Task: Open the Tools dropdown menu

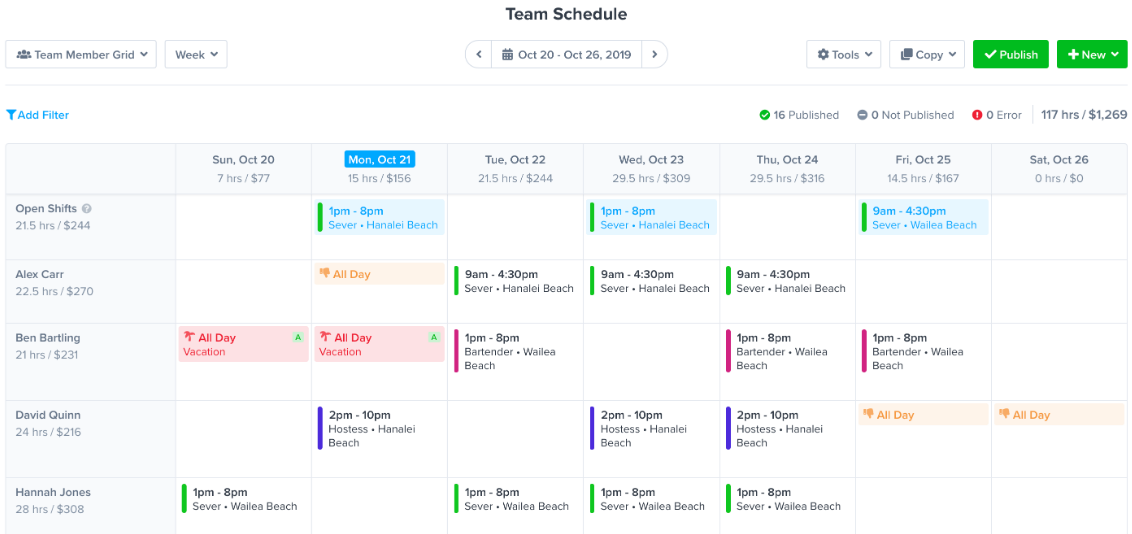Action: click(843, 55)
